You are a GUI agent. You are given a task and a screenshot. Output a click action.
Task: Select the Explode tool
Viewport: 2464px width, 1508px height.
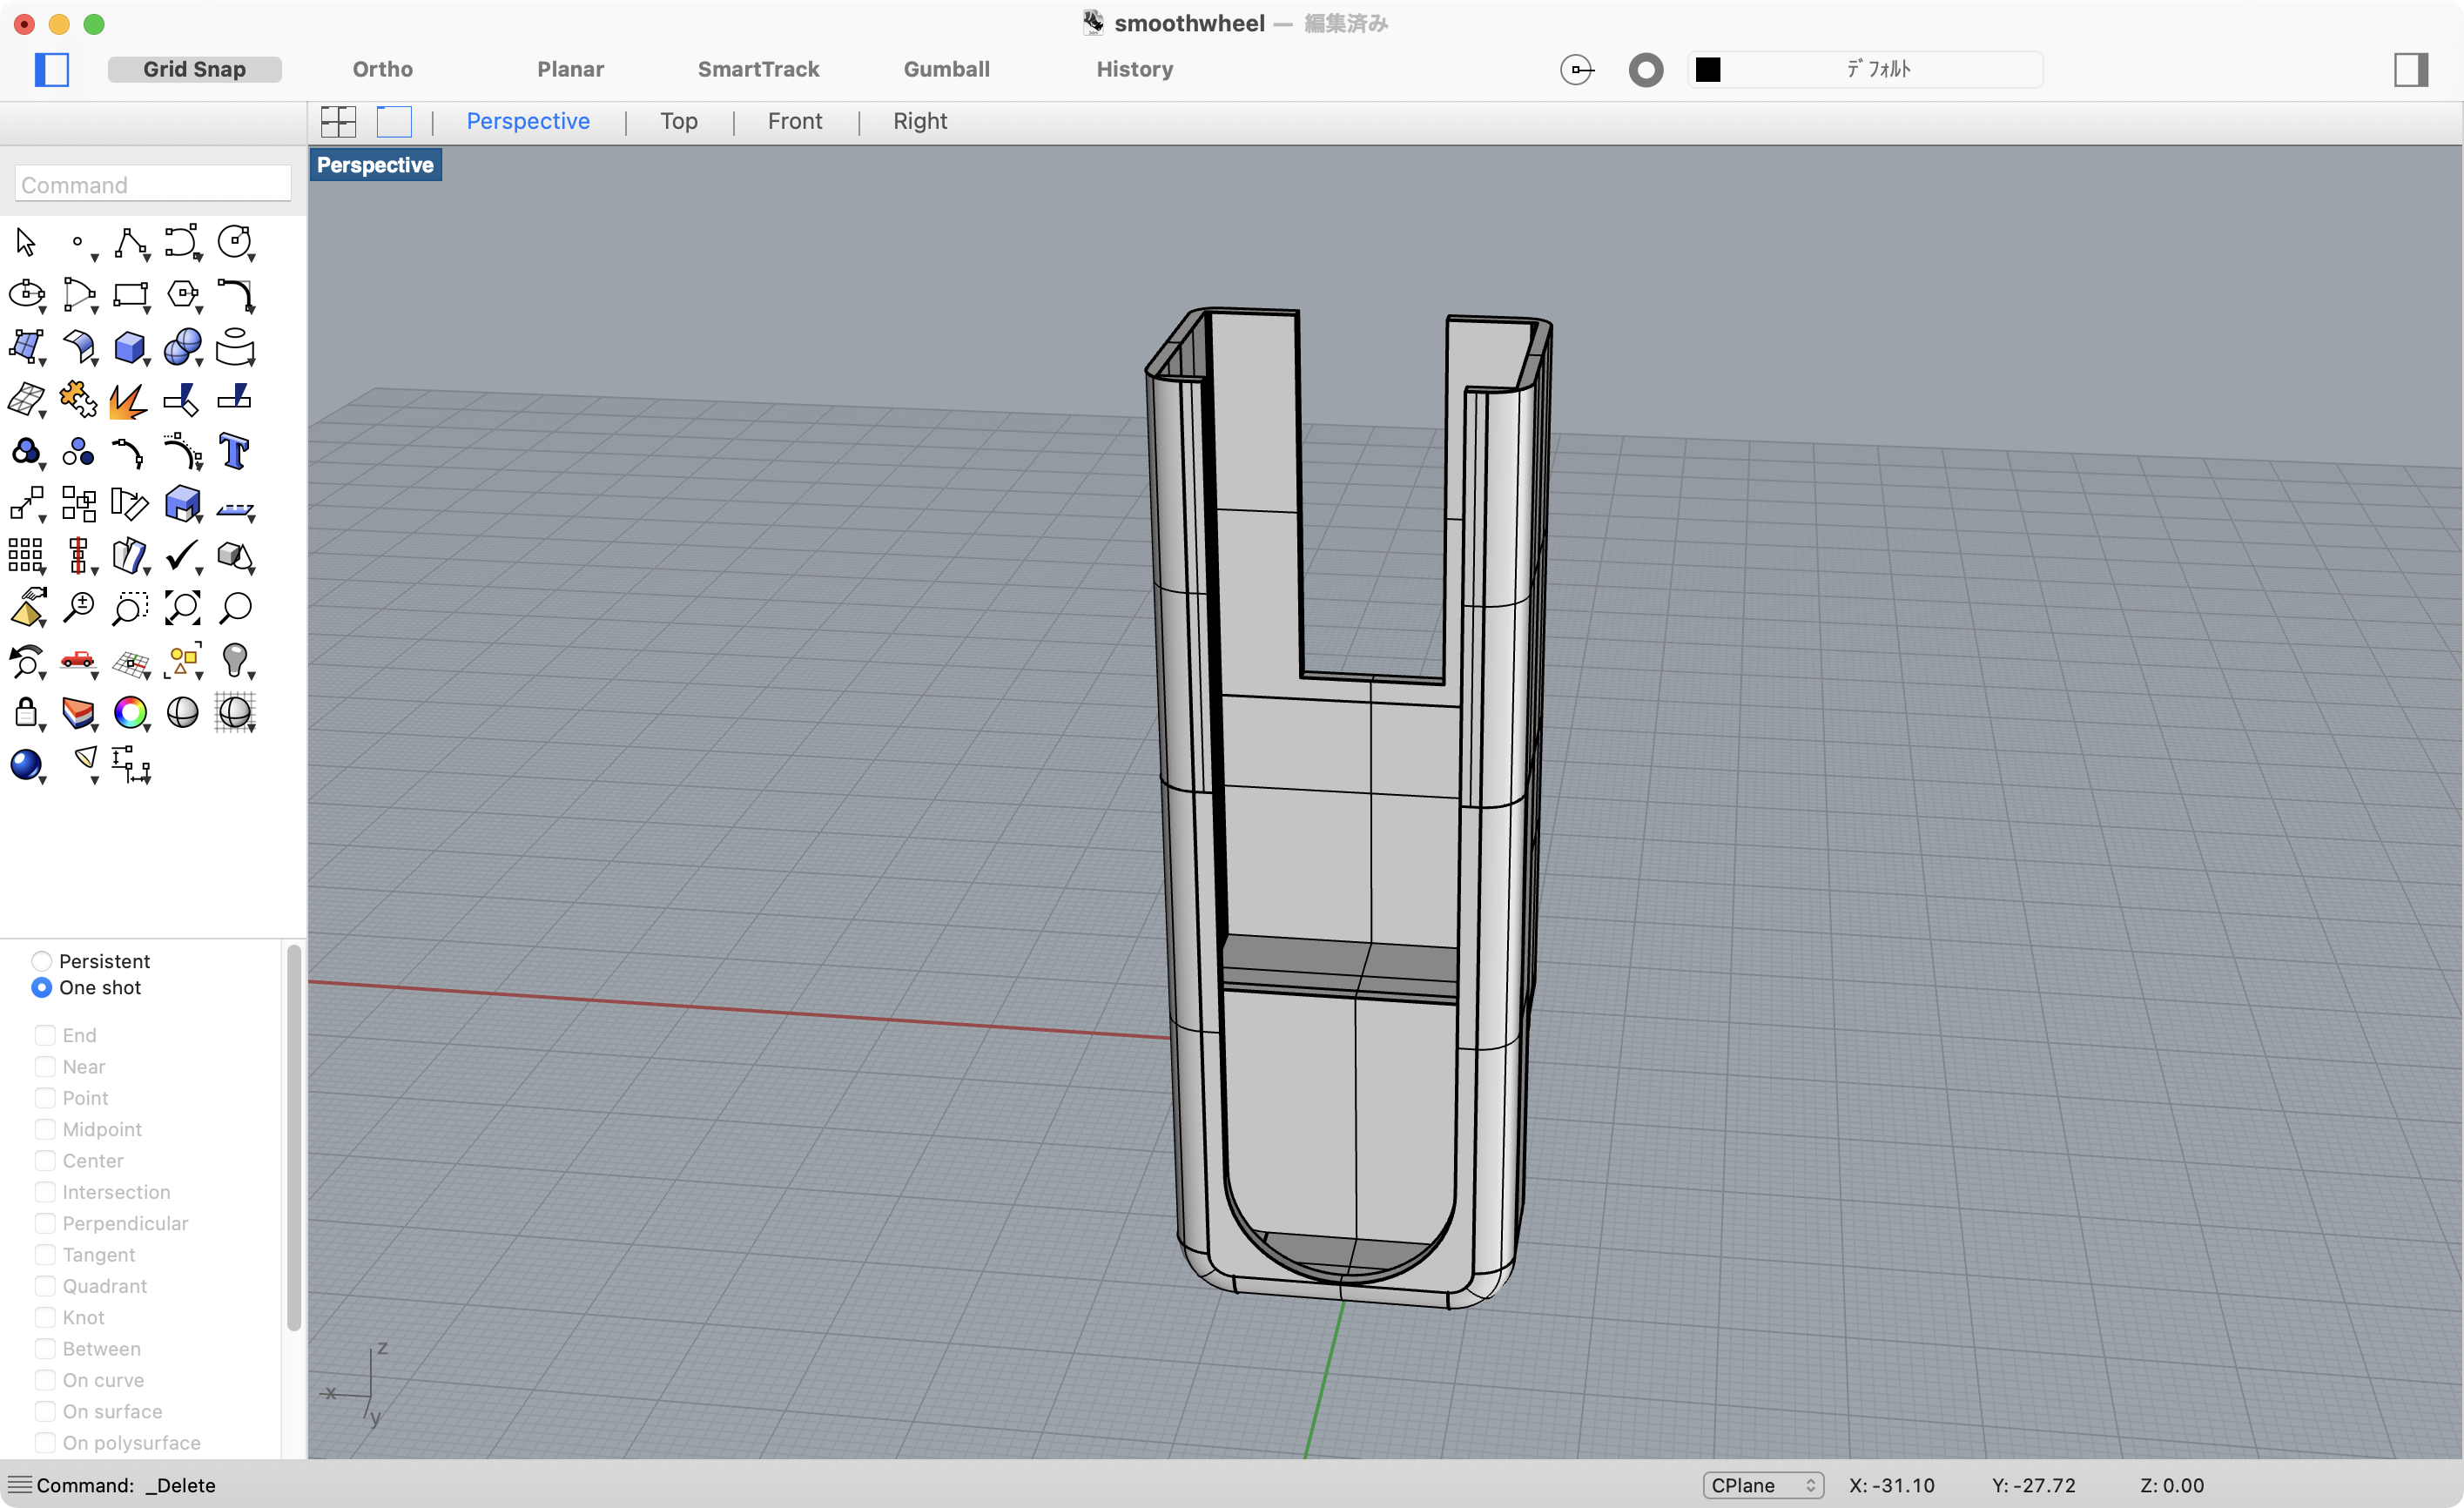click(130, 399)
